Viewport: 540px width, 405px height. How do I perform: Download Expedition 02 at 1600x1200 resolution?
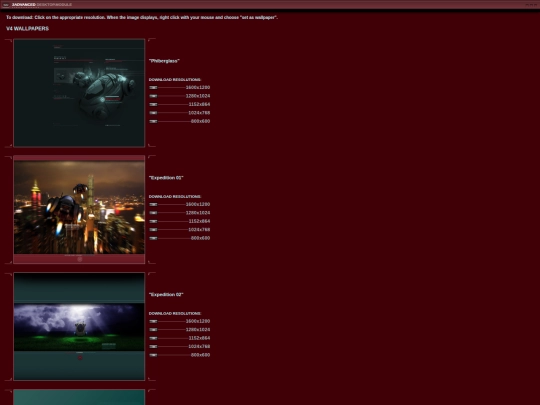click(198, 321)
